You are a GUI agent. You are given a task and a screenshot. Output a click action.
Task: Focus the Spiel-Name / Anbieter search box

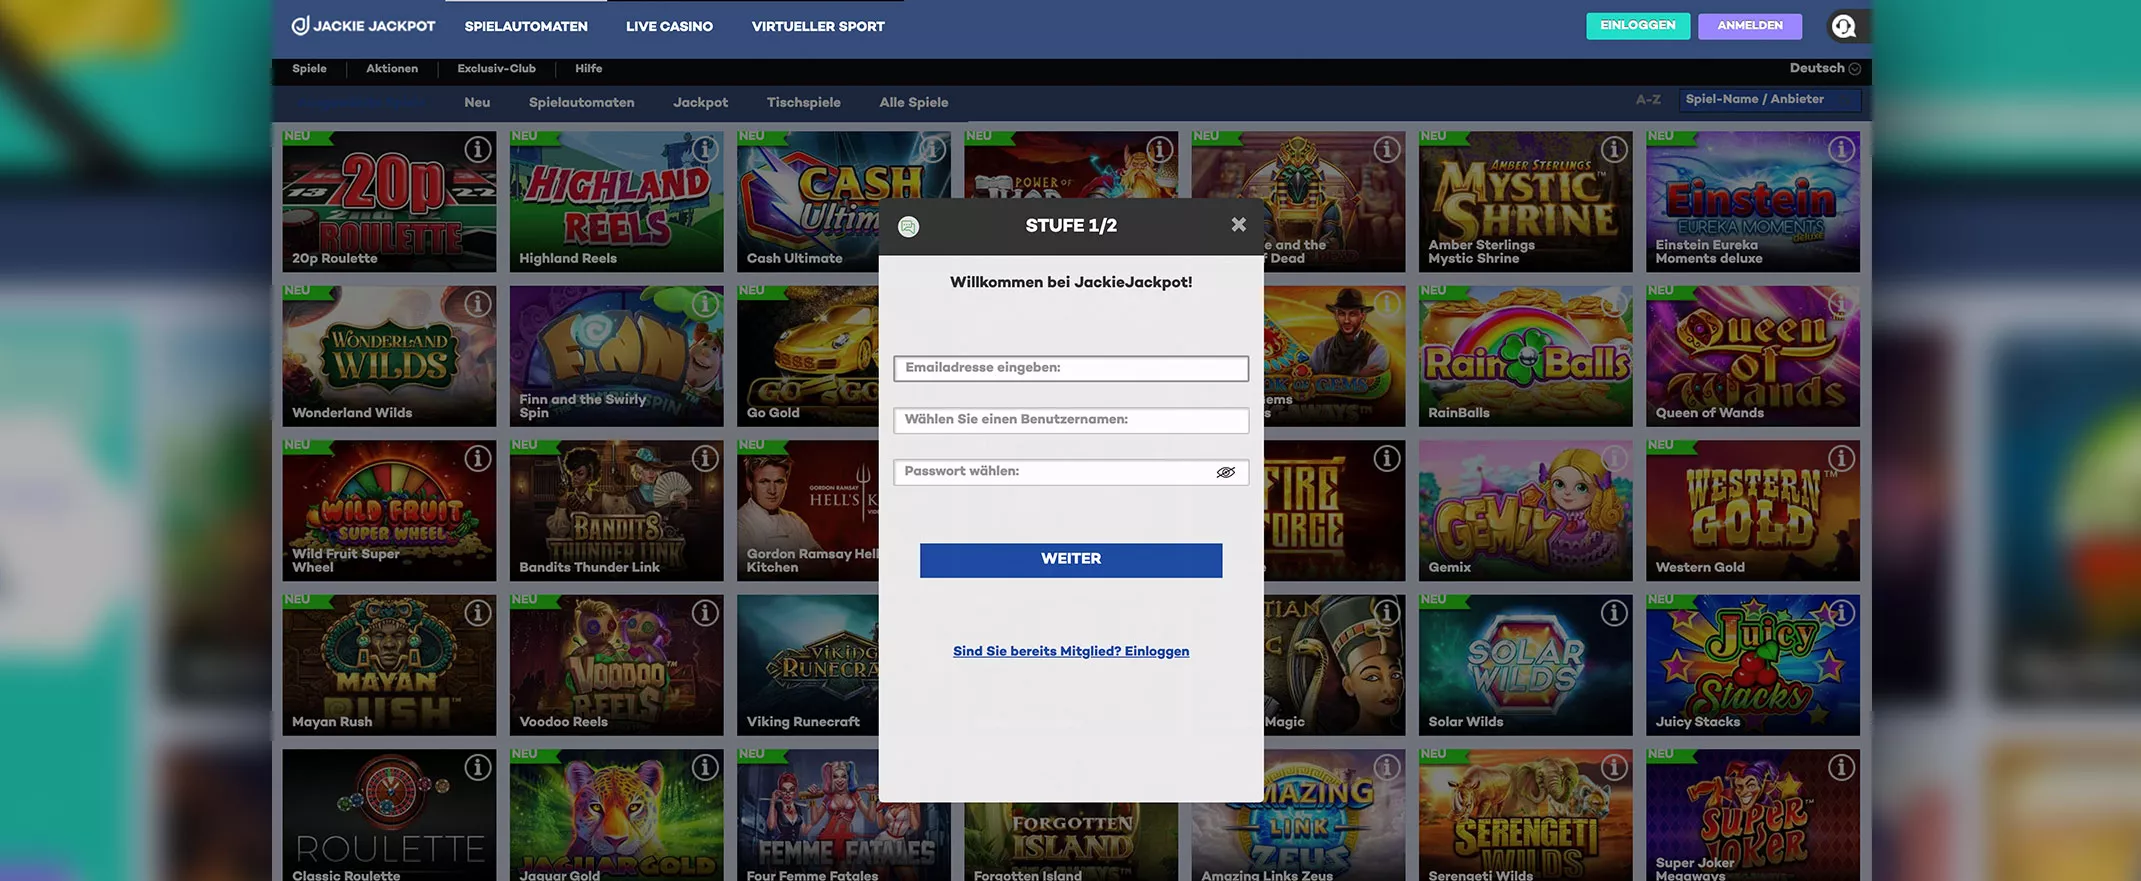(x=1770, y=99)
